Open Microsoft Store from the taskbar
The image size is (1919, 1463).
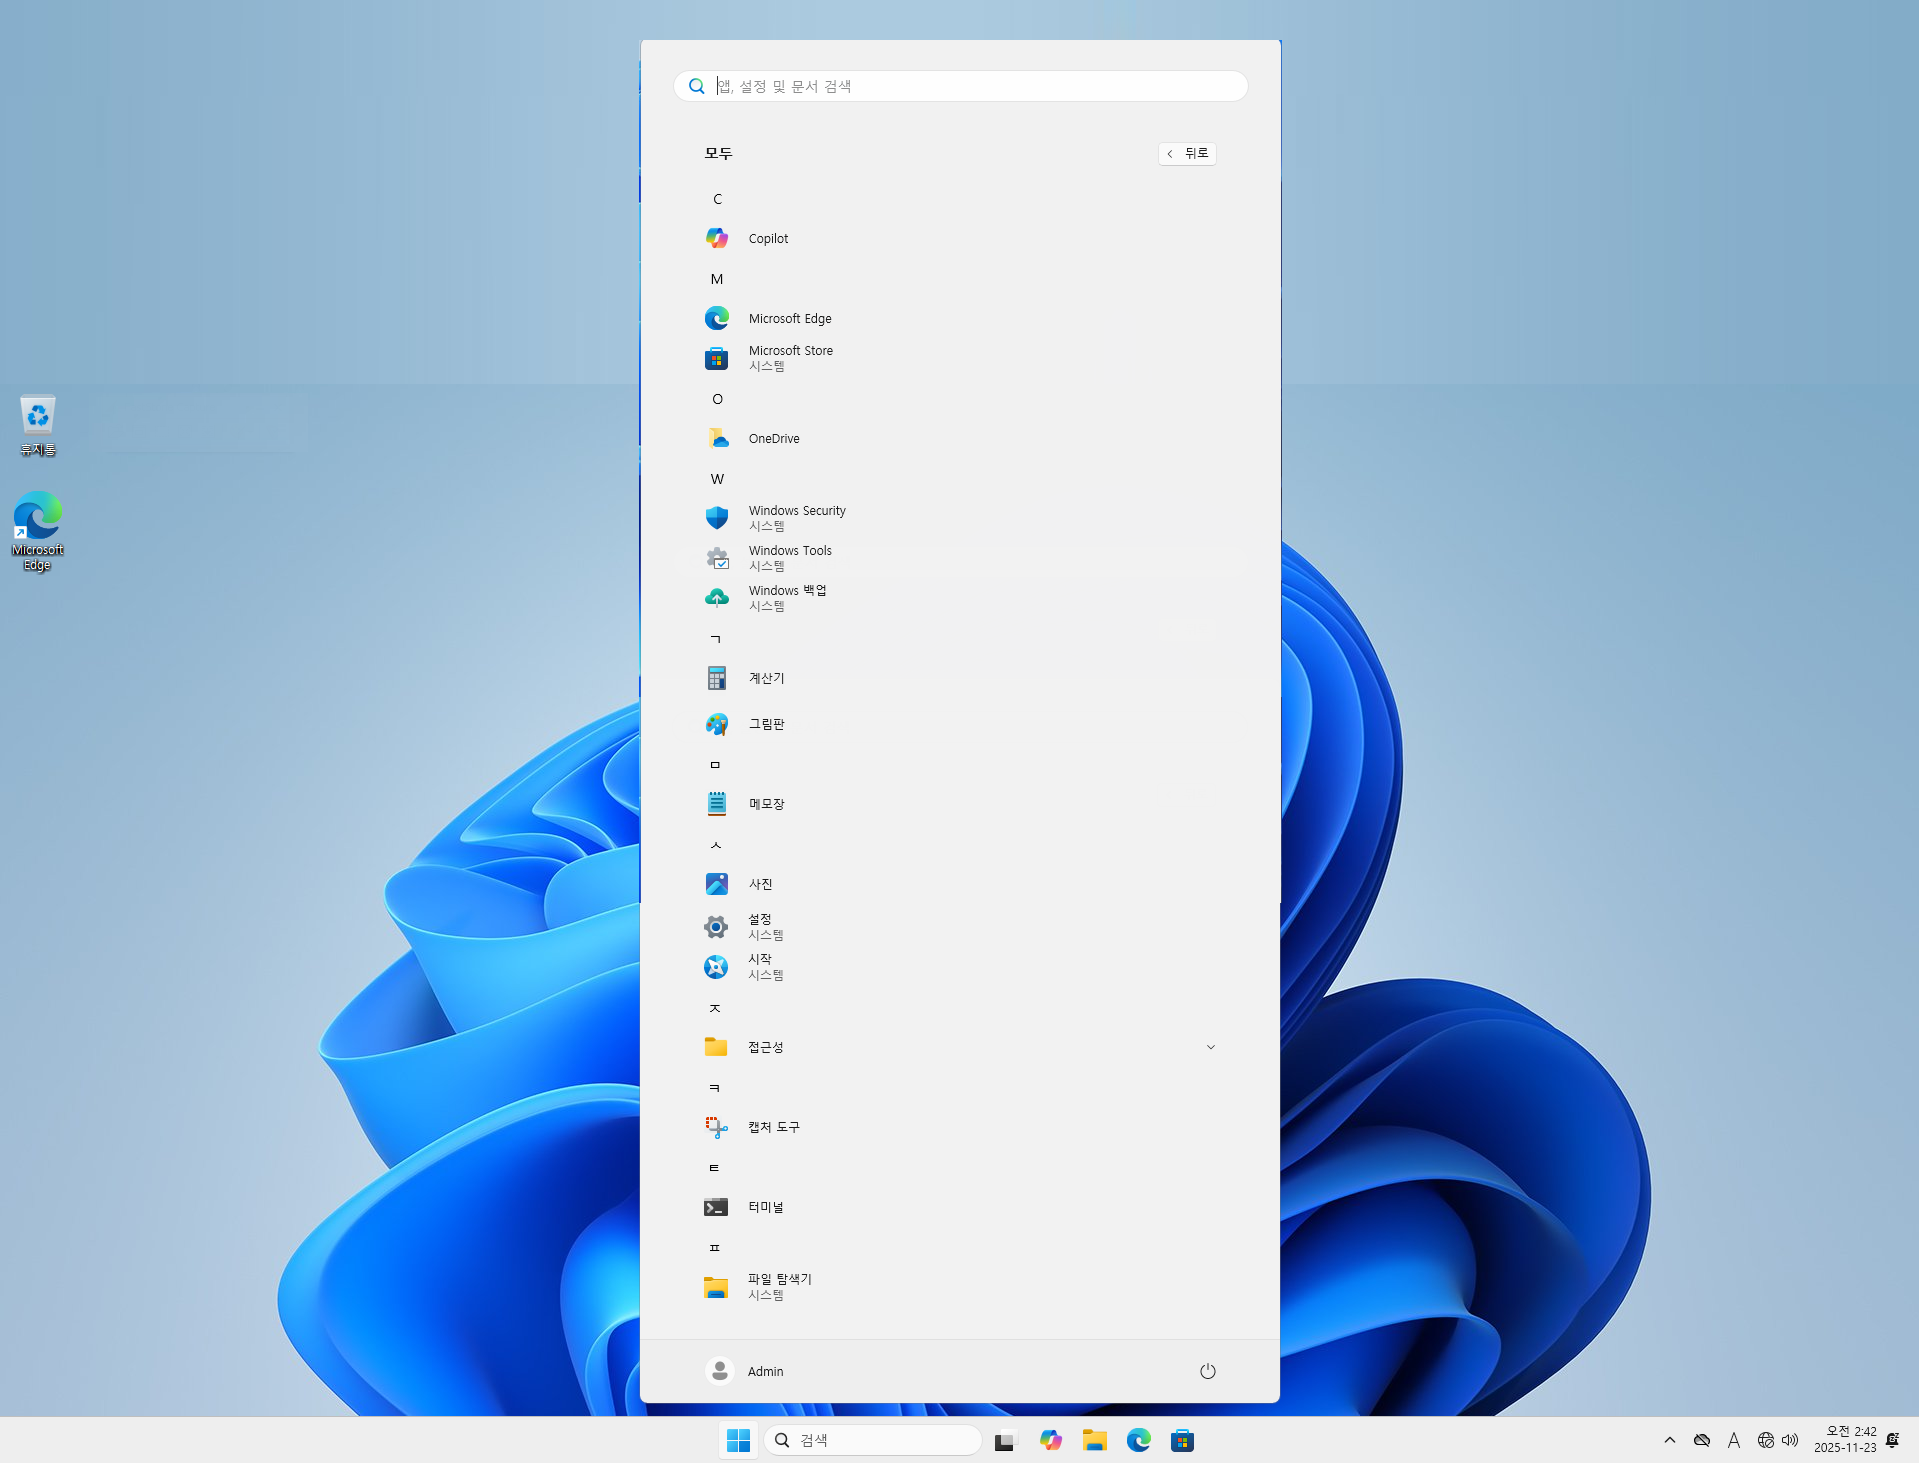[x=1183, y=1440]
